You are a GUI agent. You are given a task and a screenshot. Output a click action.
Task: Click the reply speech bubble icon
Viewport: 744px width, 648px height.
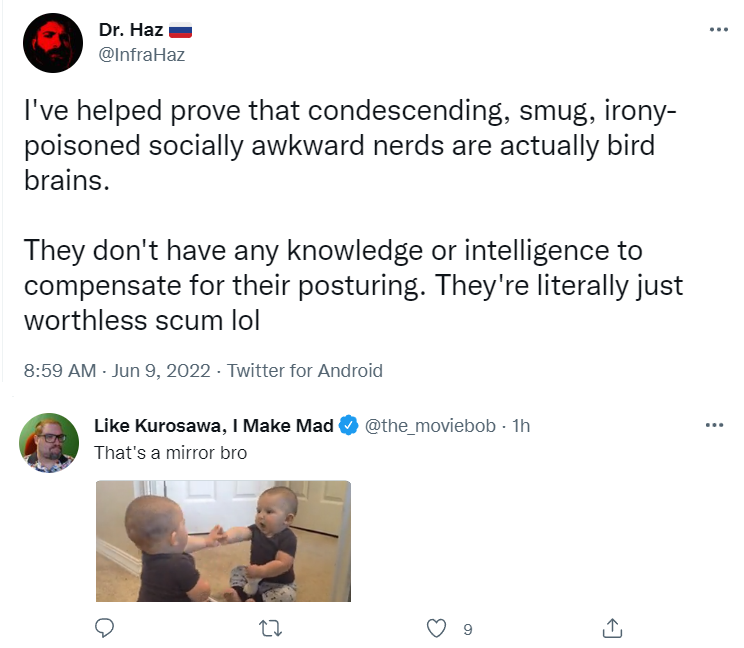pyautogui.click(x=105, y=628)
